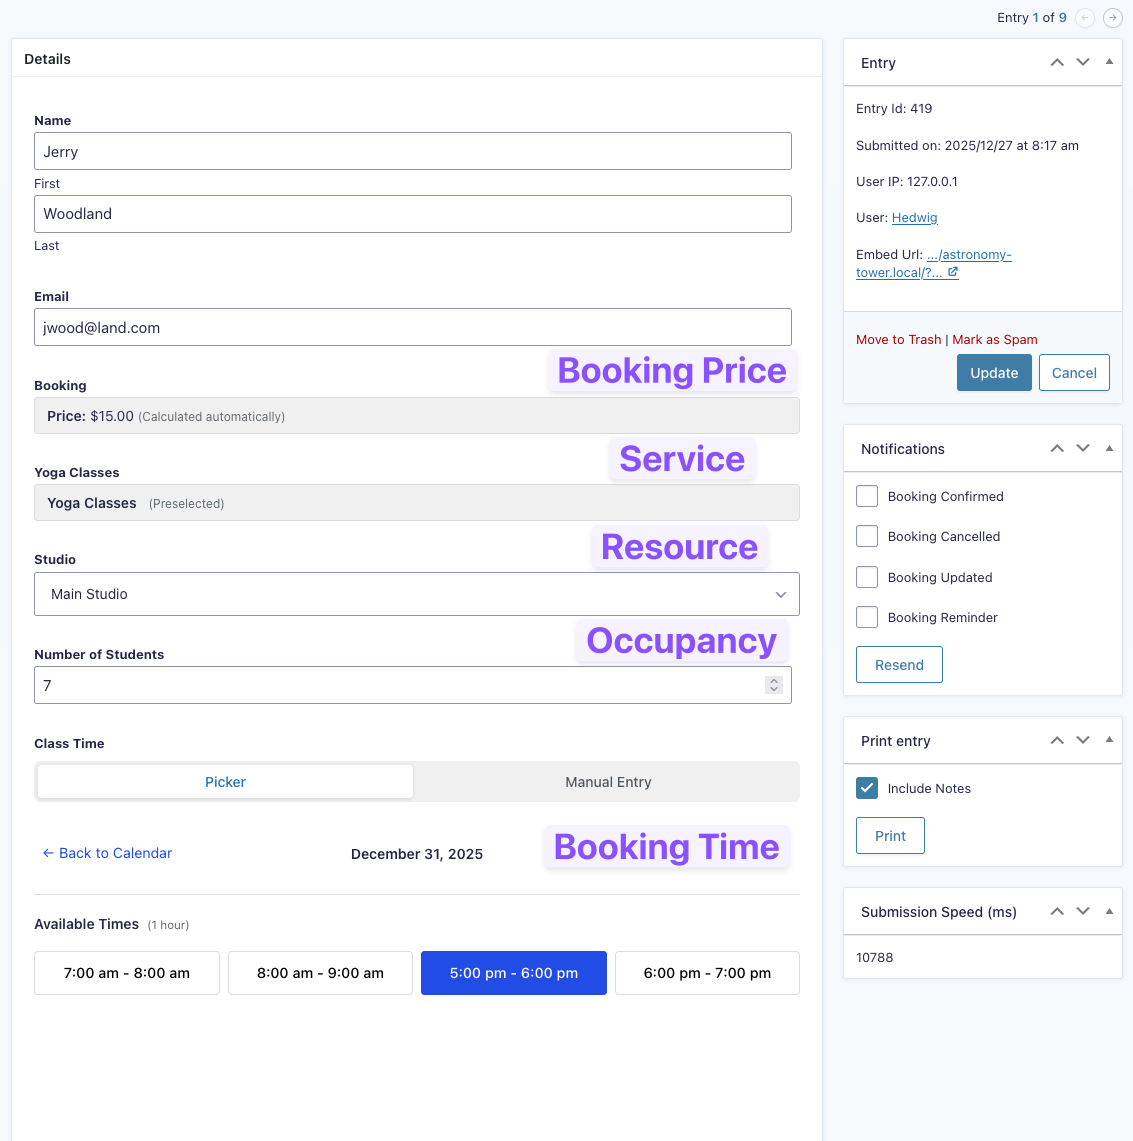The image size is (1133, 1141).
Task: Open the Studio dropdown
Action: (416, 594)
